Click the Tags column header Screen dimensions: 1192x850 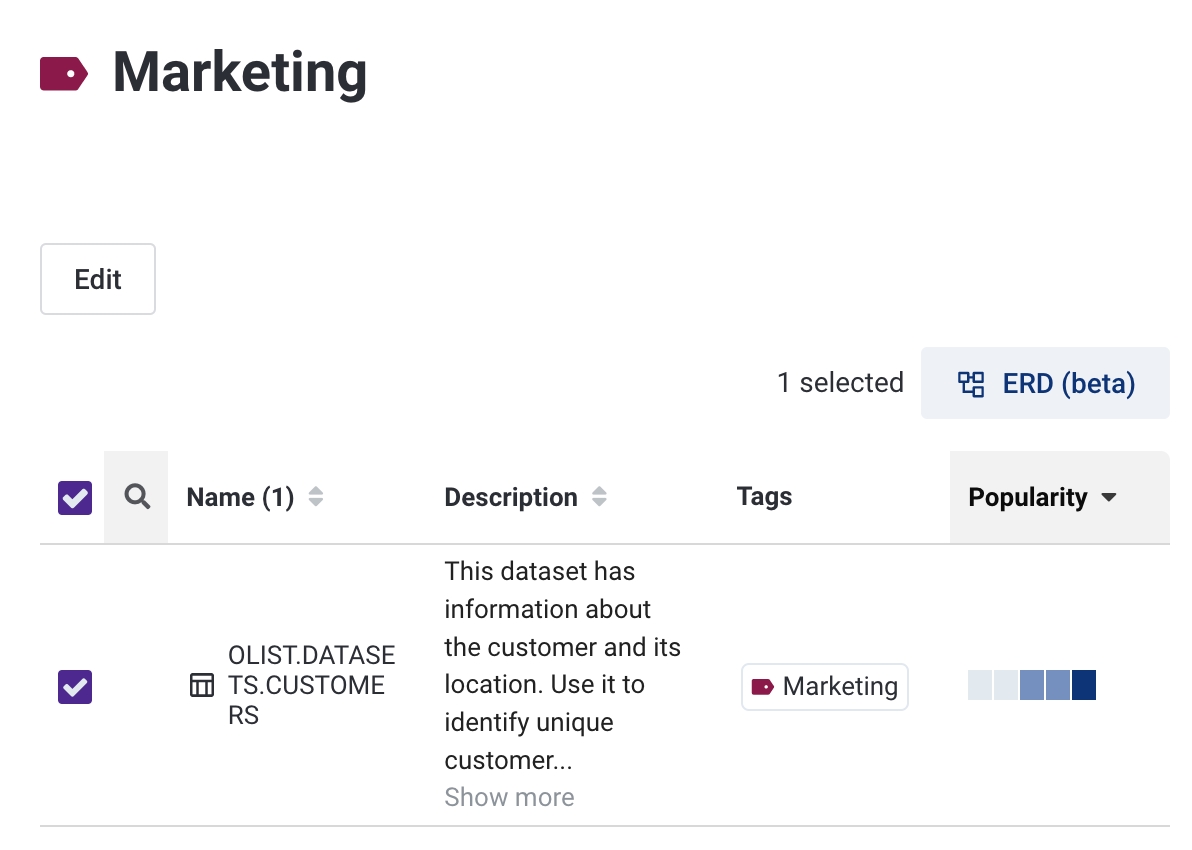[x=764, y=497]
